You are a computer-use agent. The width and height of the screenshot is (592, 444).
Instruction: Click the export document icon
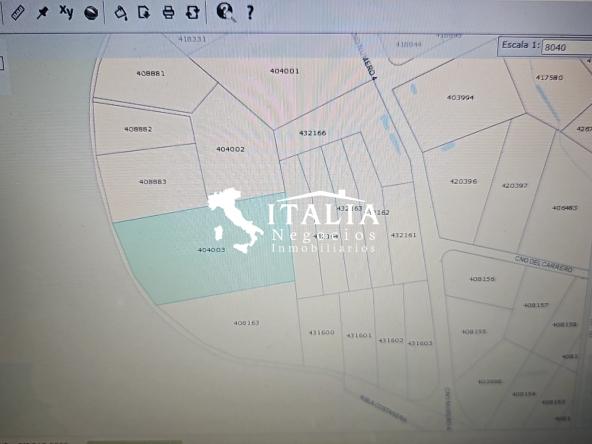pyautogui.click(x=144, y=13)
